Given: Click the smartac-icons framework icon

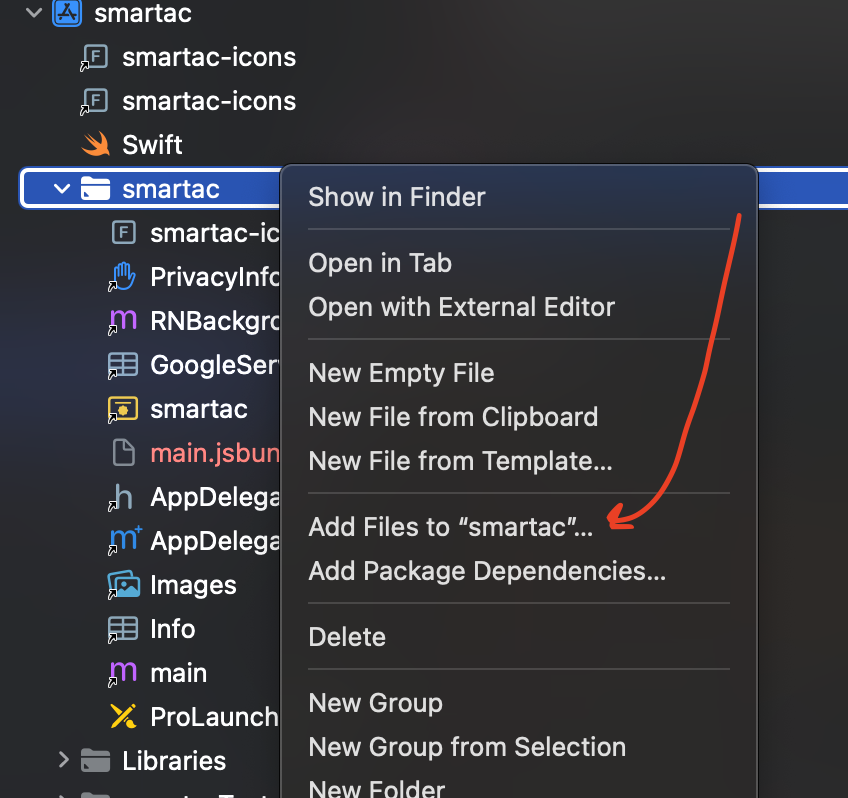Looking at the screenshot, I should tap(95, 57).
